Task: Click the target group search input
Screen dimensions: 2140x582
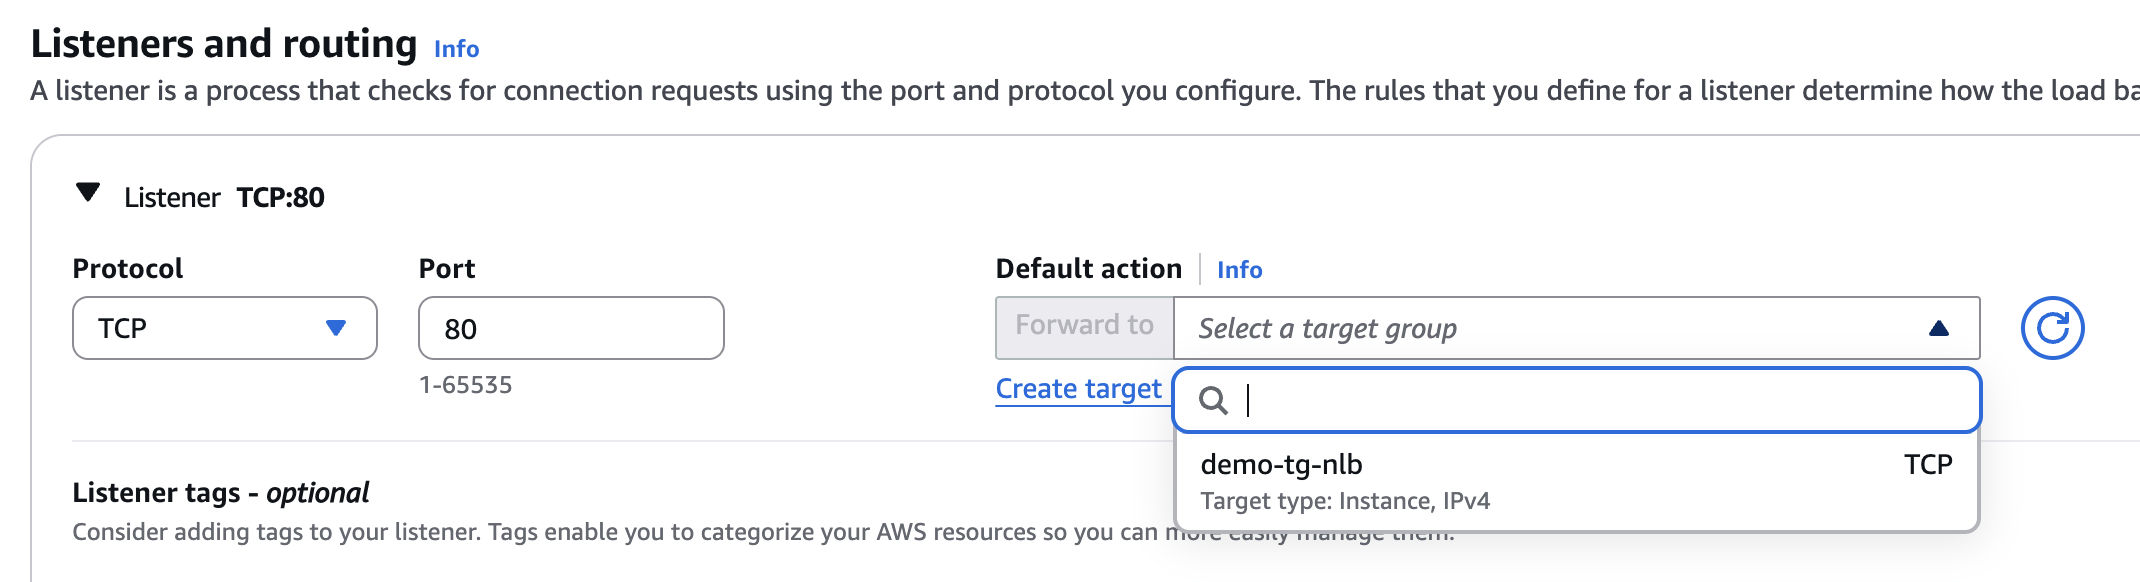Action: click(x=1600, y=400)
